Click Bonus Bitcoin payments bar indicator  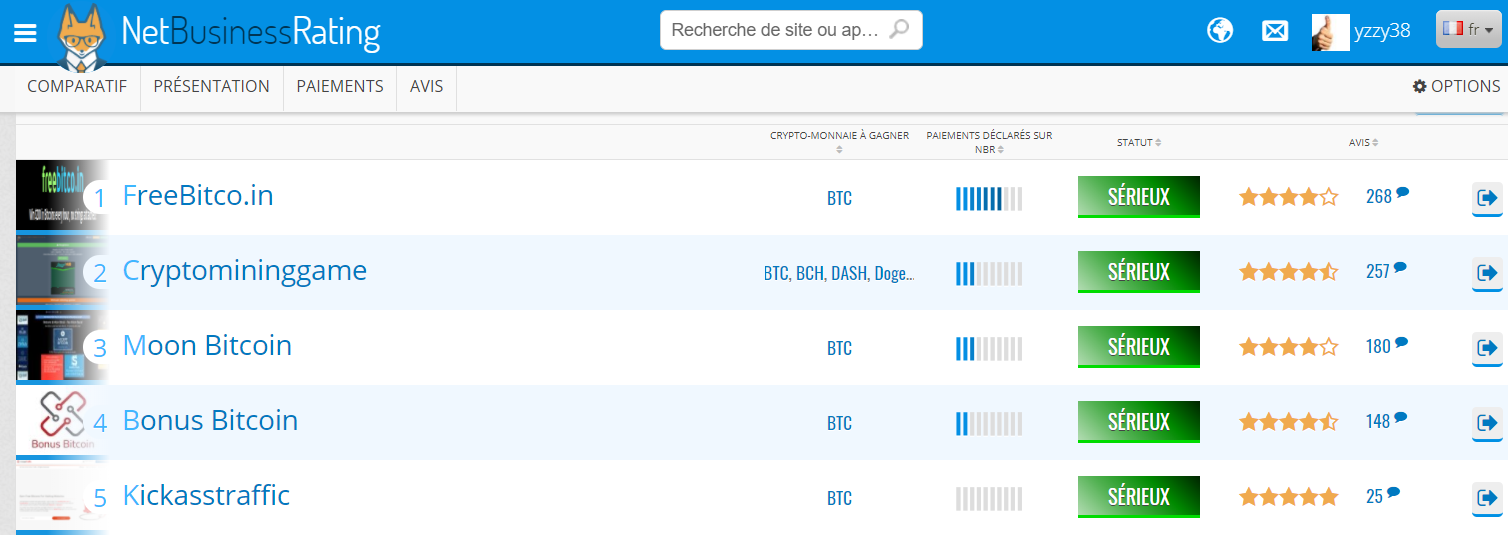(x=989, y=423)
